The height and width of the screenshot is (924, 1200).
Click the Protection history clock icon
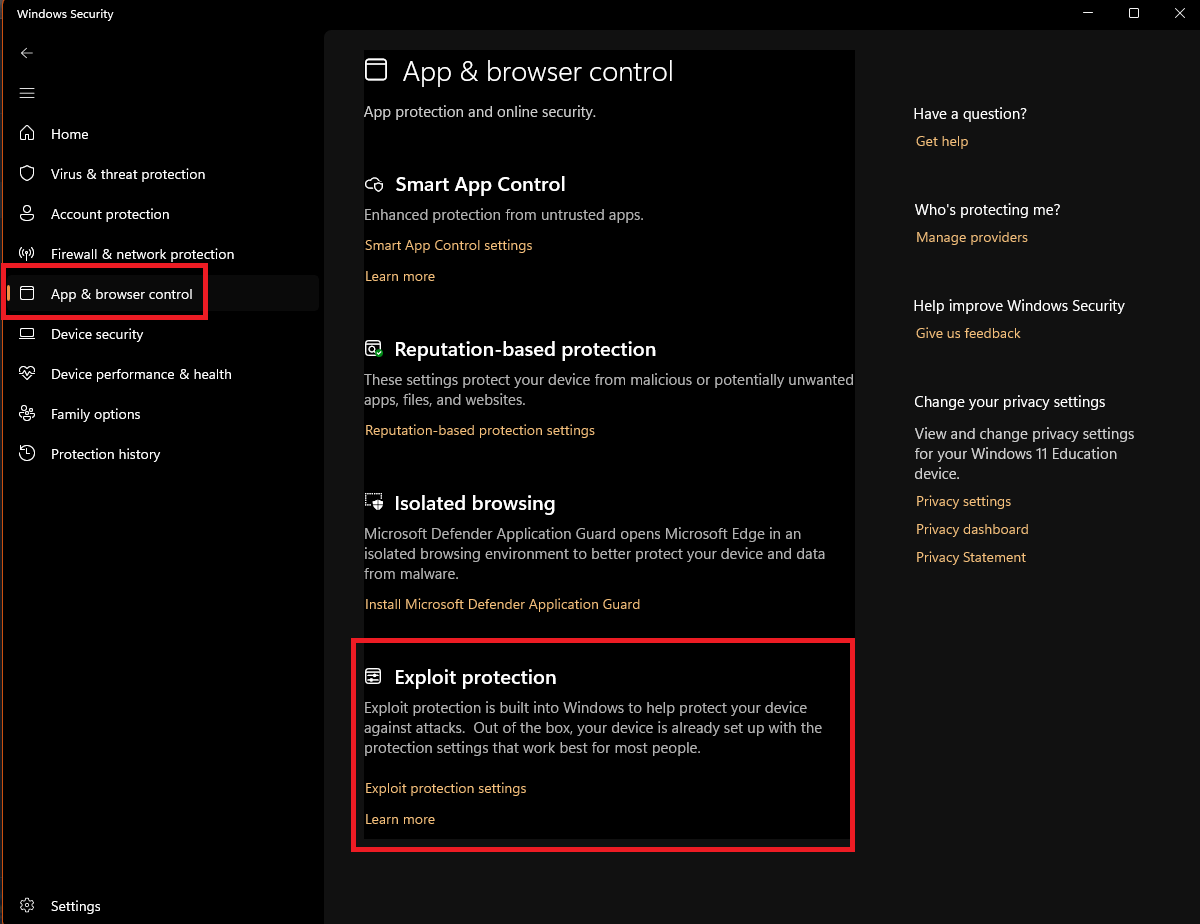click(x=28, y=454)
